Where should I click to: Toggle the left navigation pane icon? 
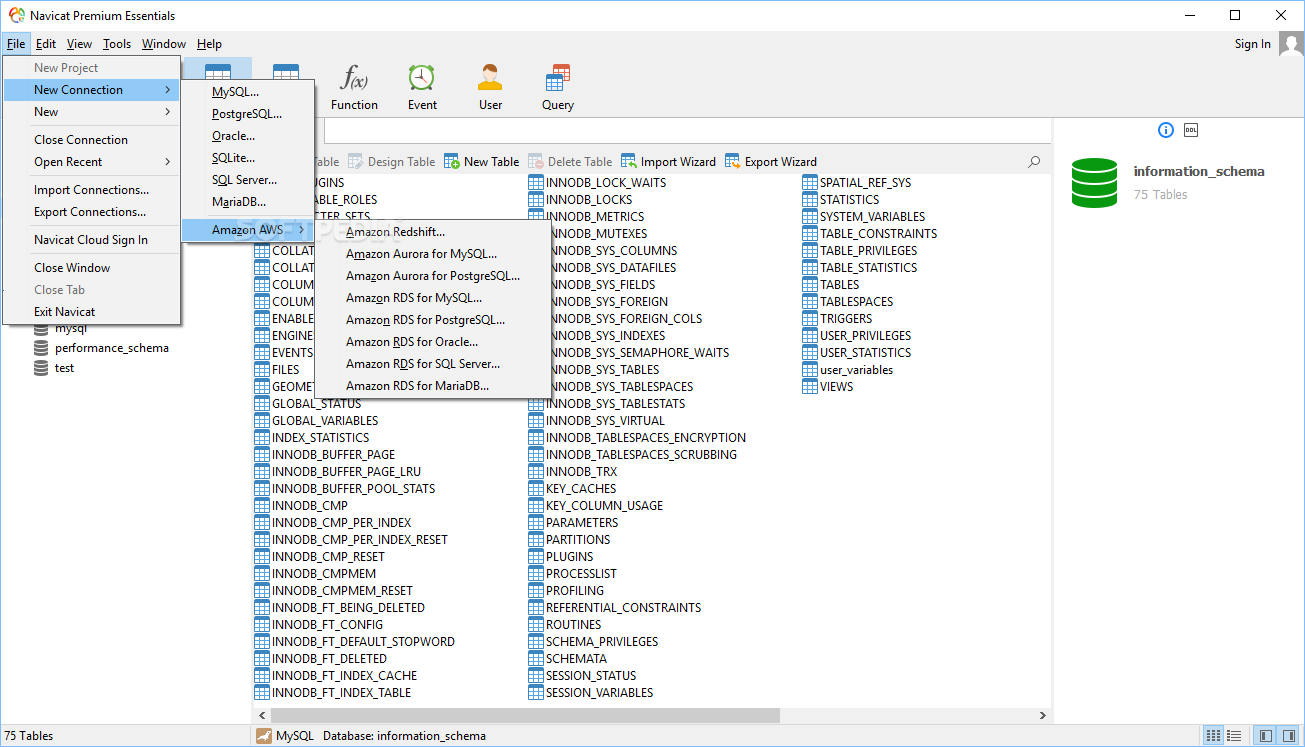[x=1266, y=736]
